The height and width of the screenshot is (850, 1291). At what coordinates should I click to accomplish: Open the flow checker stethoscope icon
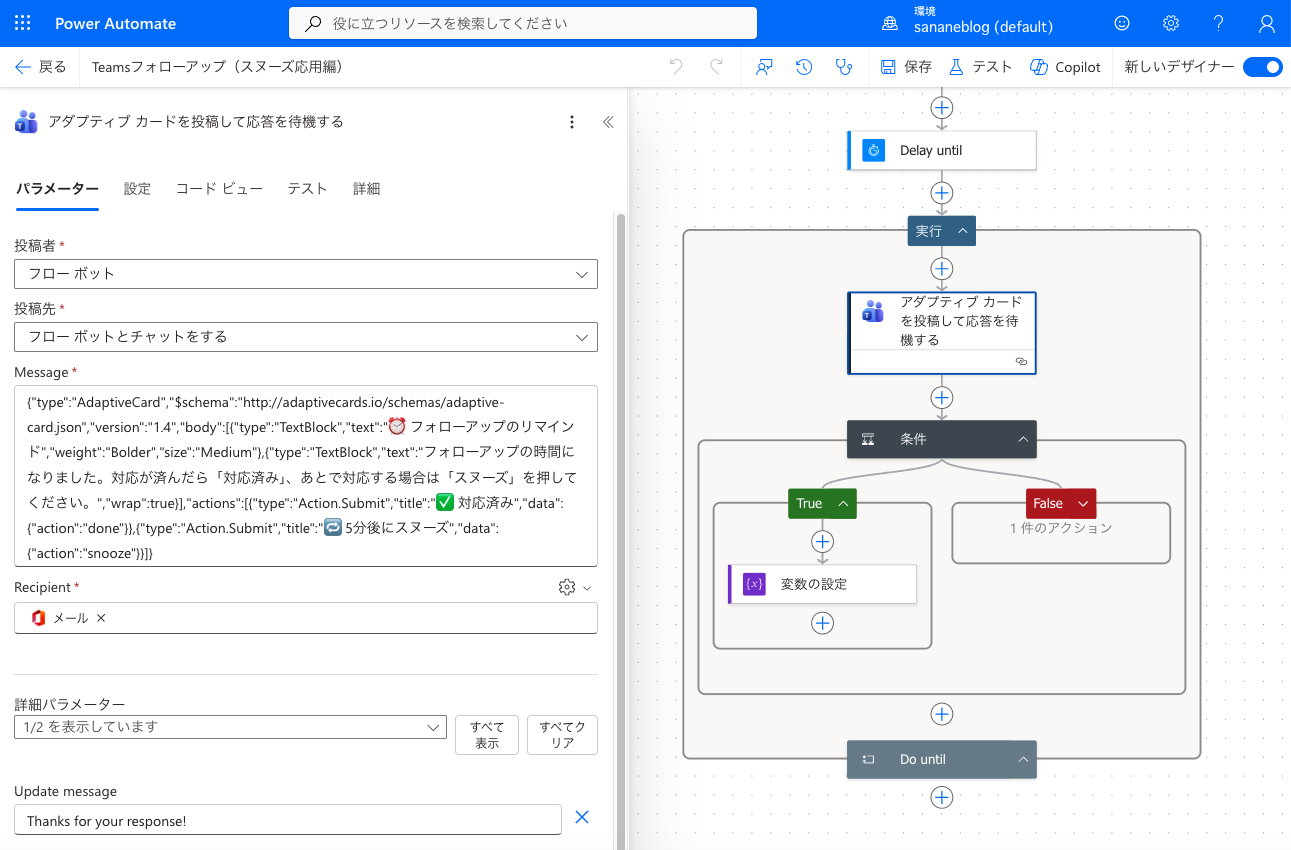844,67
